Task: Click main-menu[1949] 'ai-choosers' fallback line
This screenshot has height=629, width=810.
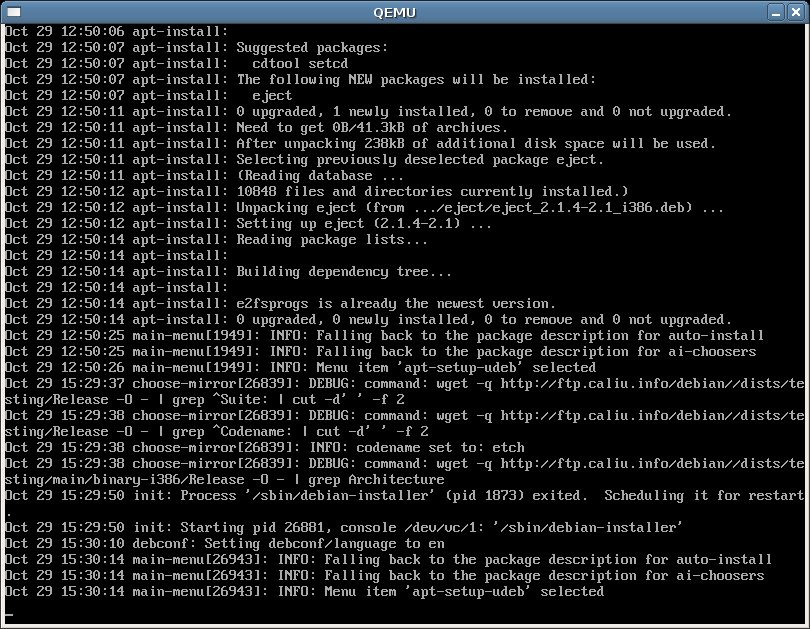Action: click(x=381, y=352)
